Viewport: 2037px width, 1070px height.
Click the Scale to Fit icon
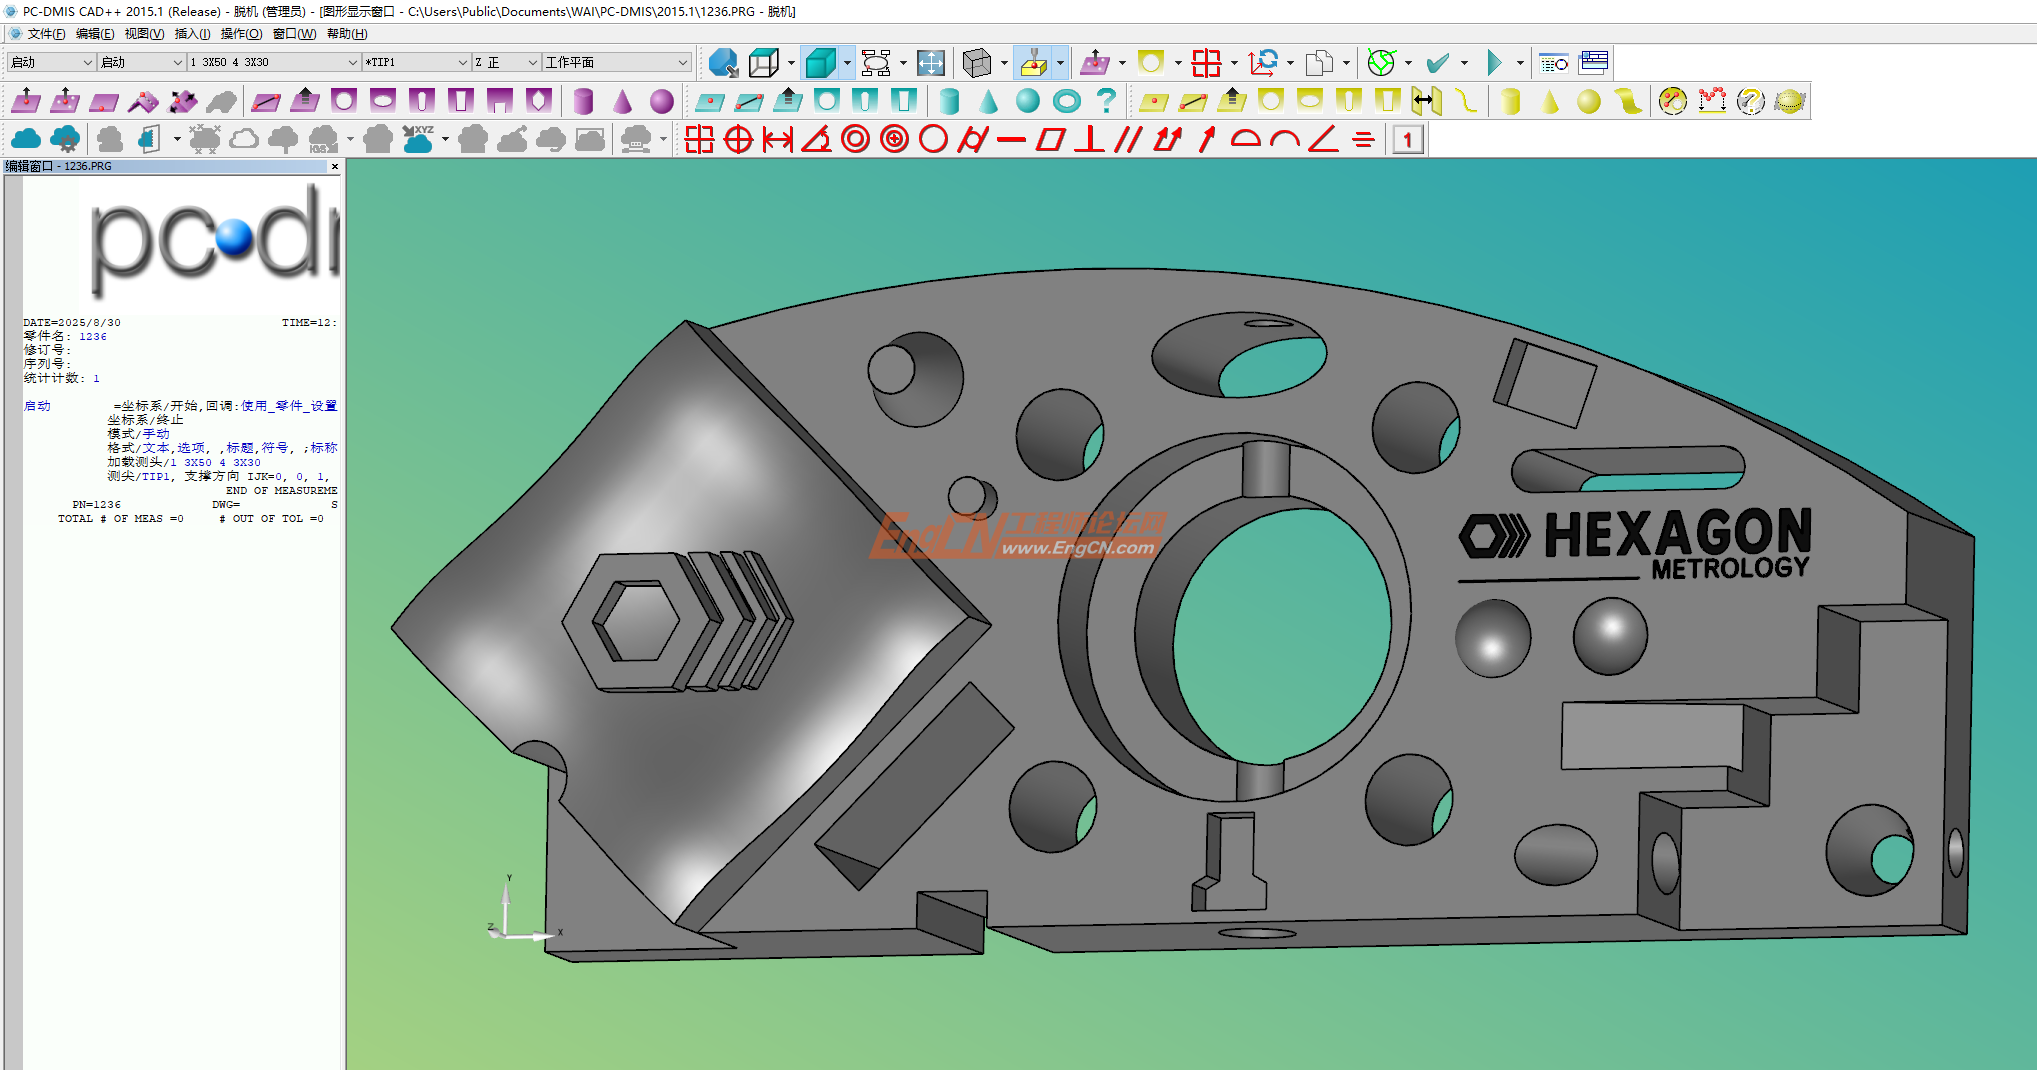tap(930, 63)
